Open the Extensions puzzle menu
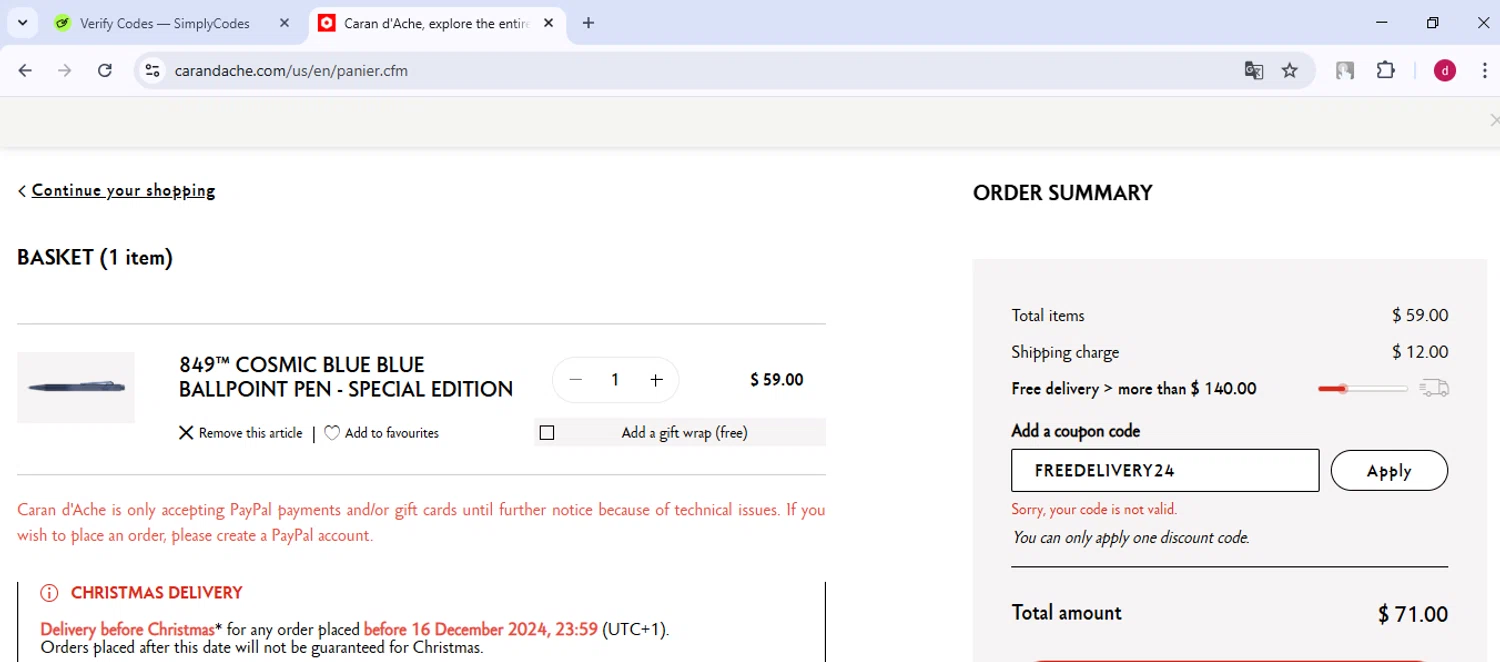 coord(1386,70)
